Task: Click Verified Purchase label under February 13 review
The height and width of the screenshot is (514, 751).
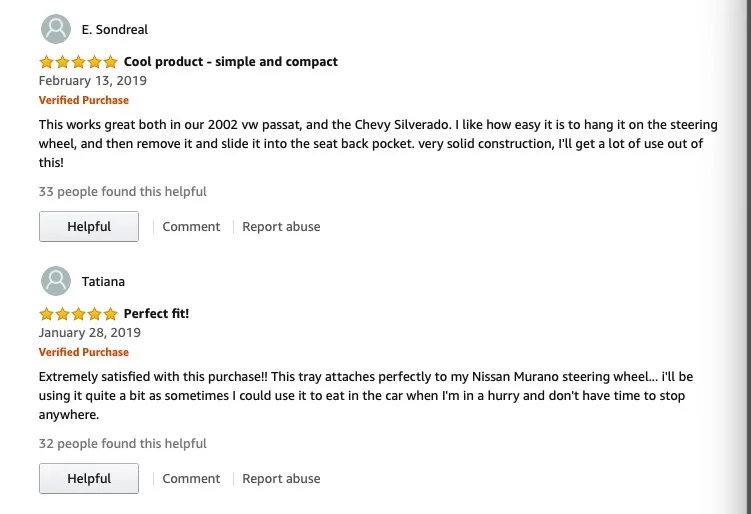Action: tap(84, 100)
